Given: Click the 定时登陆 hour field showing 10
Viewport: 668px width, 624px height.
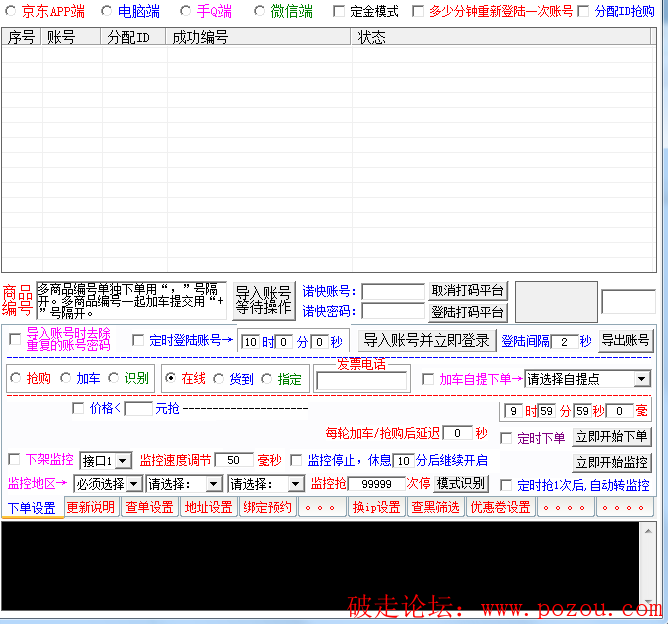Looking at the screenshot, I should tap(250, 342).
